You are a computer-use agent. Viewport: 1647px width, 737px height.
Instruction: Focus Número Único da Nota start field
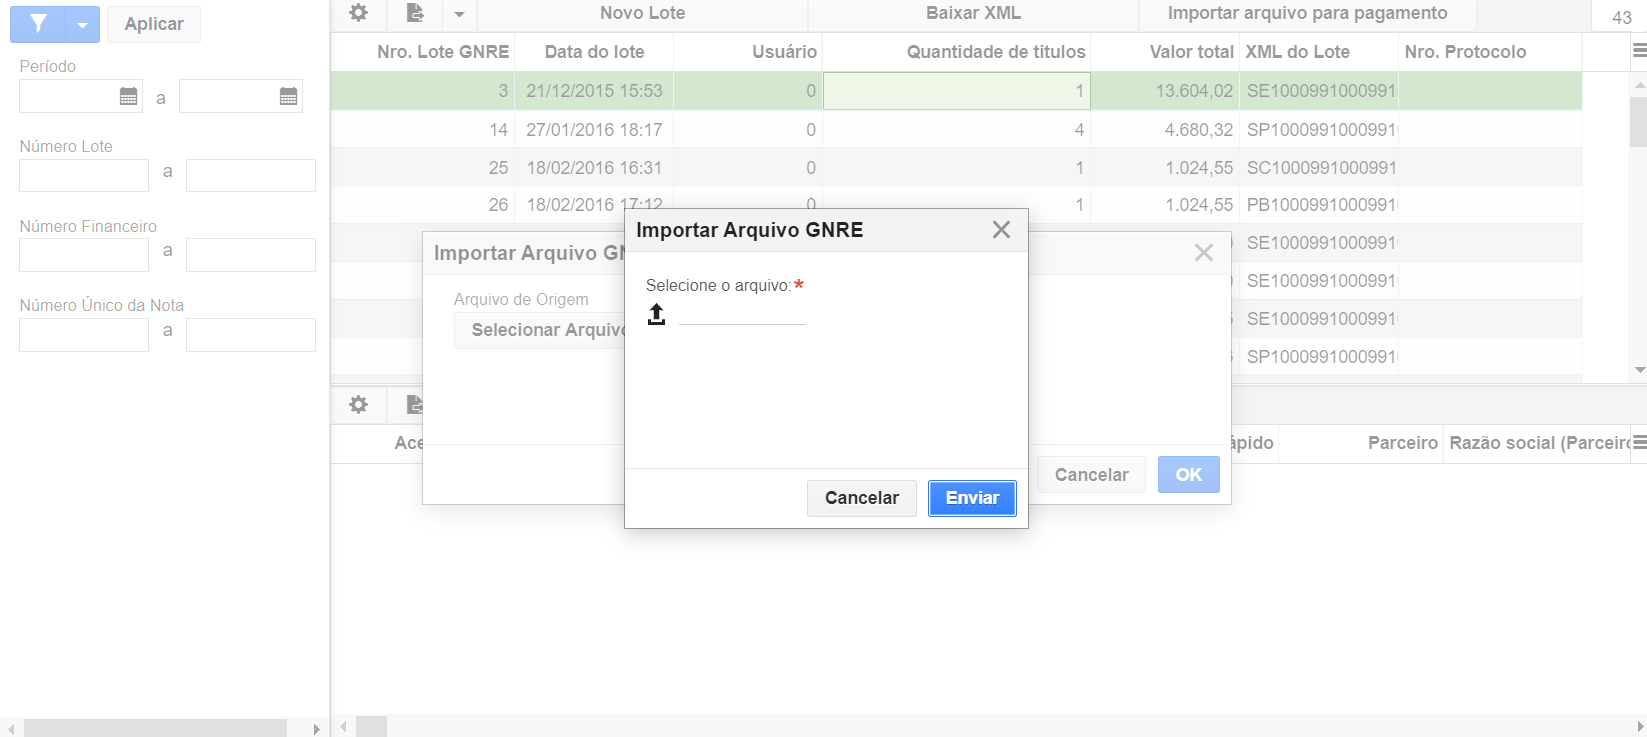[84, 335]
